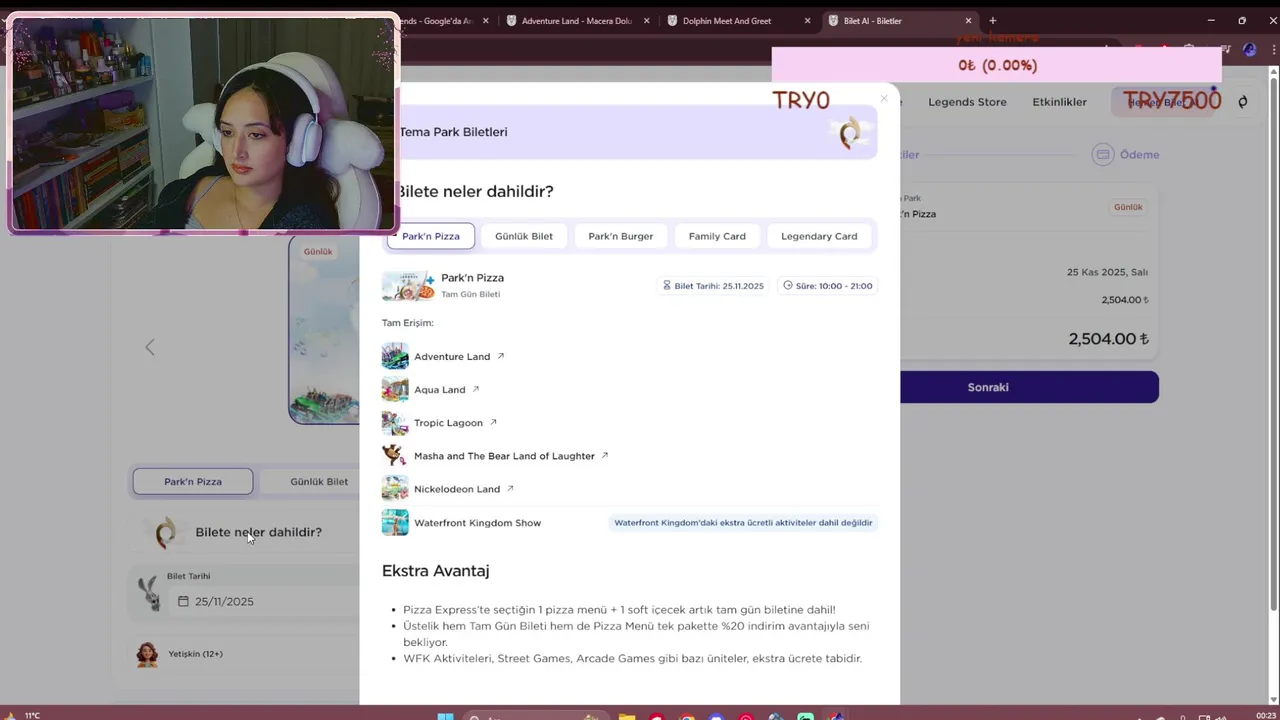1280x720 pixels.
Task: Click the calendar icon in the date field
Action: (183, 601)
